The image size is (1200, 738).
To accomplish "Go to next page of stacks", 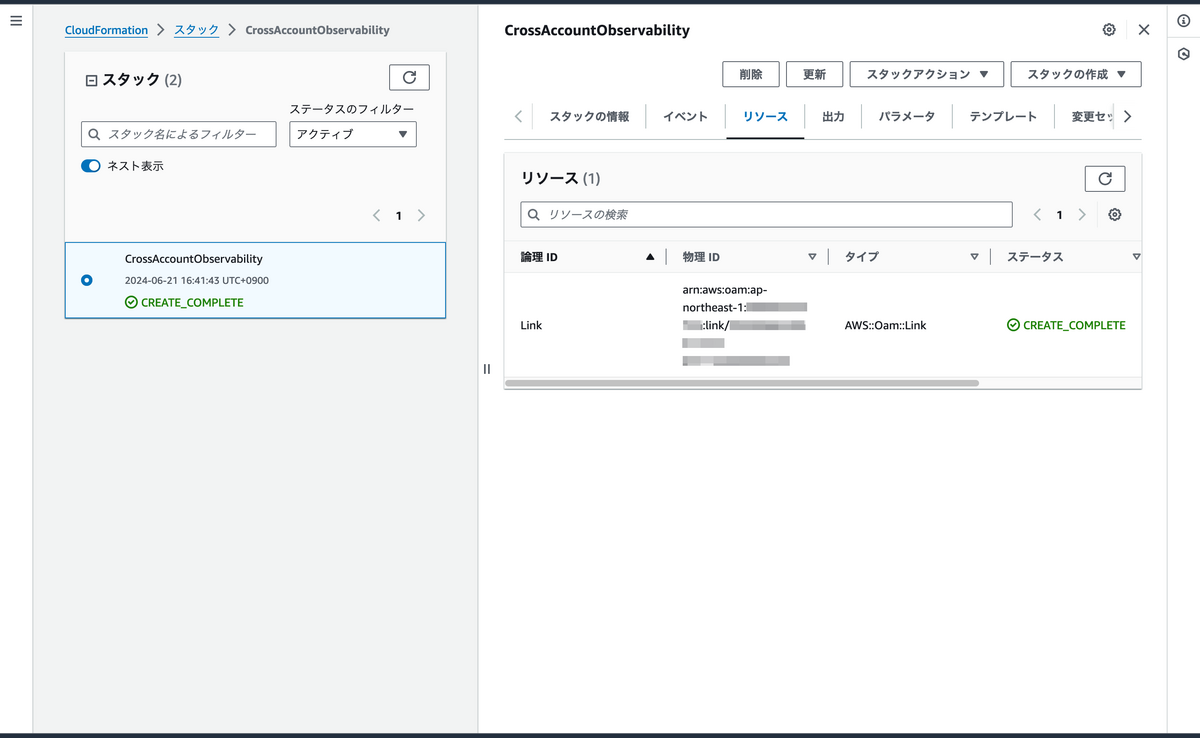I will [421, 215].
